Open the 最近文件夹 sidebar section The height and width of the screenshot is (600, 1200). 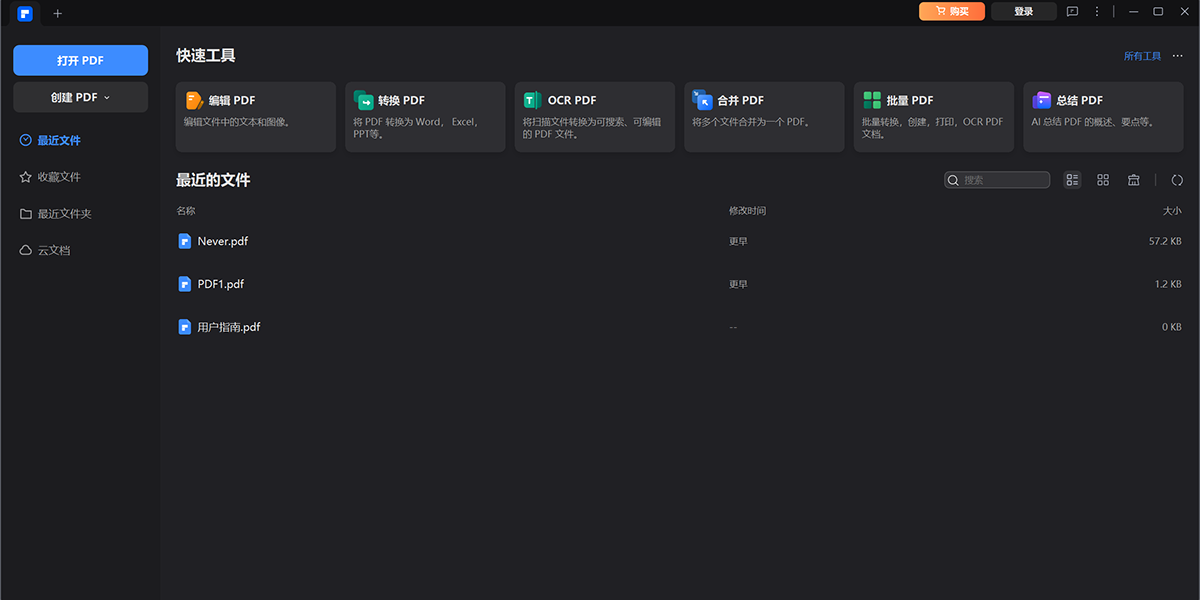(64, 214)
